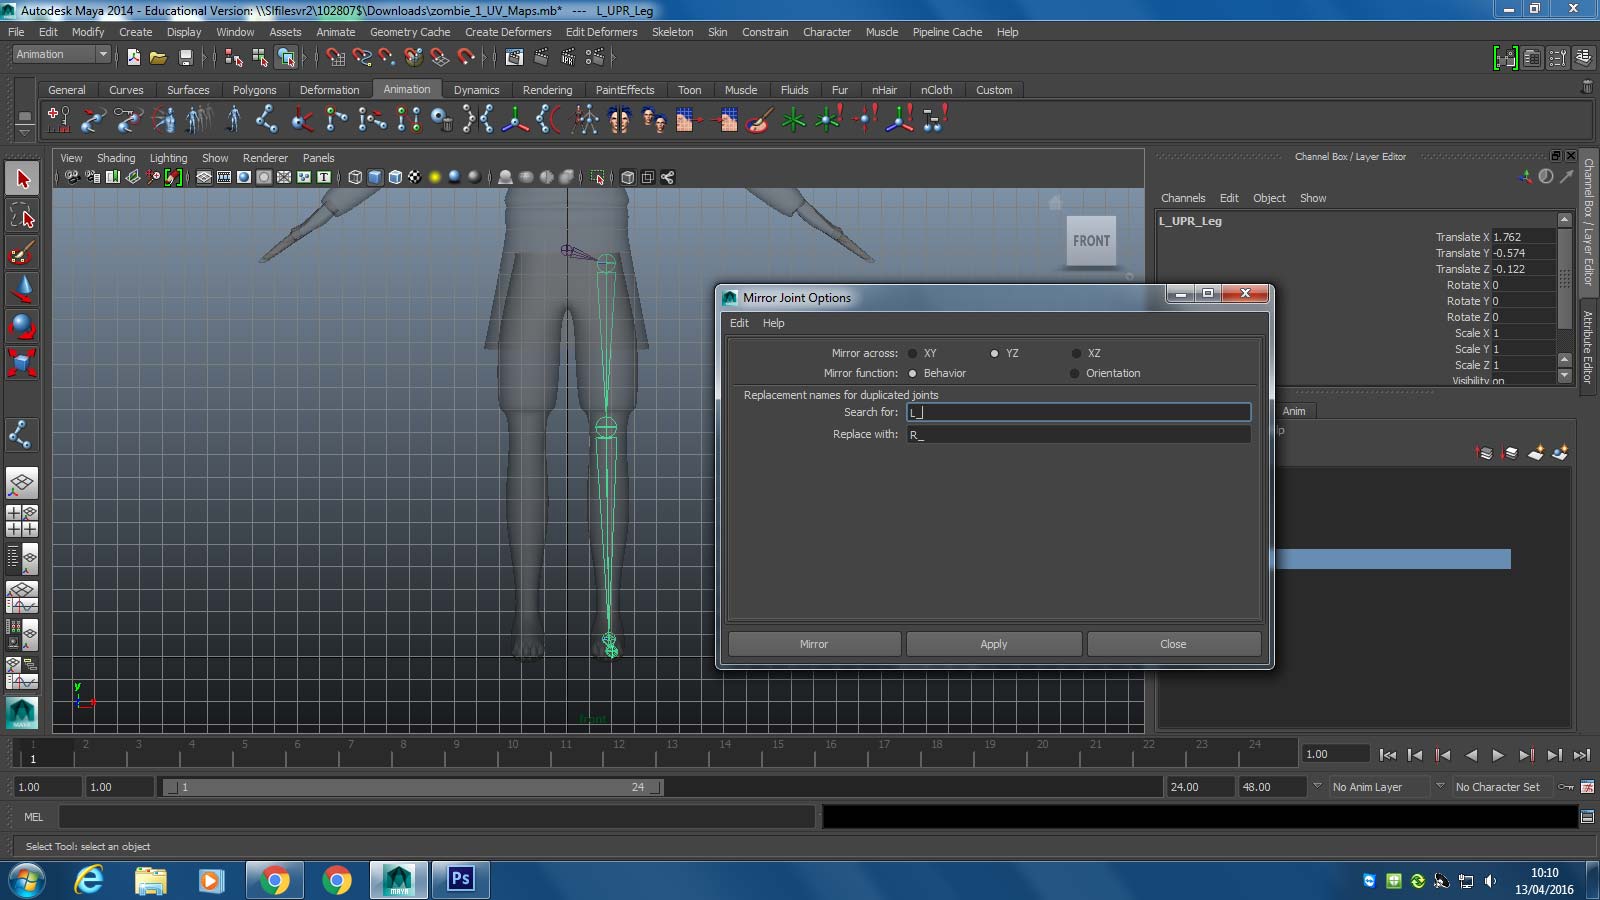
Task: Click the smooth shade cube viewport icon
Action: pos(375,177)
